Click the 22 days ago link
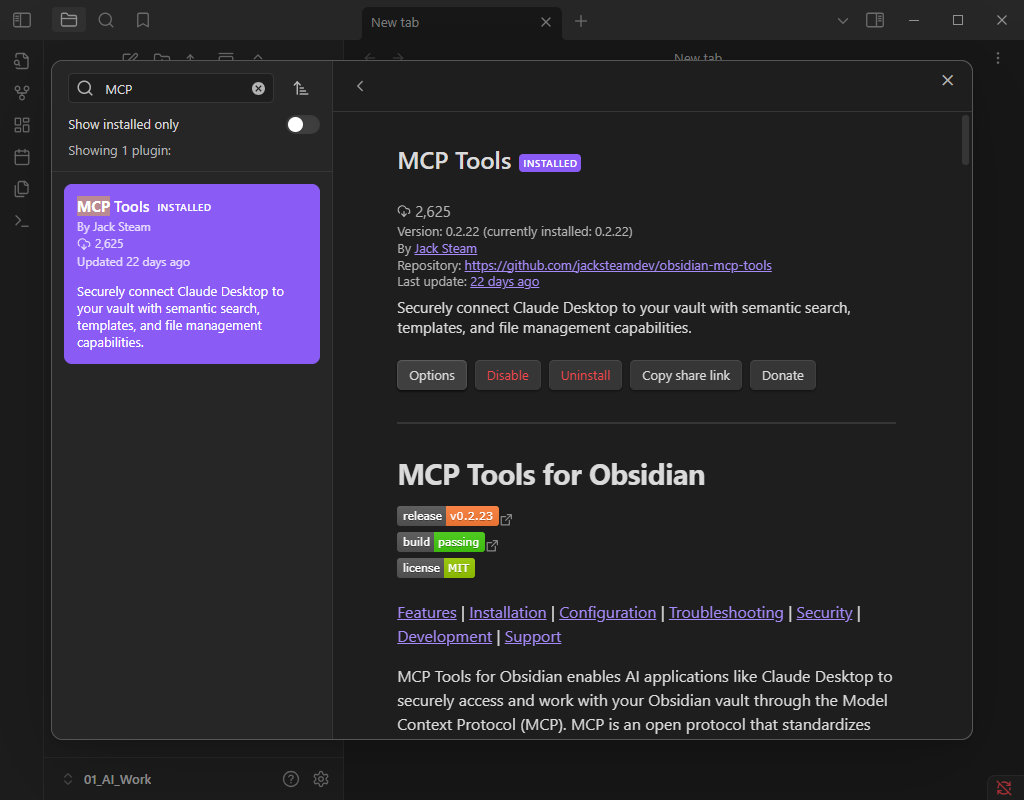Image resolution: width=1024 pixels, height=800 pixels. pyautogui.click(x=504, y=282)
